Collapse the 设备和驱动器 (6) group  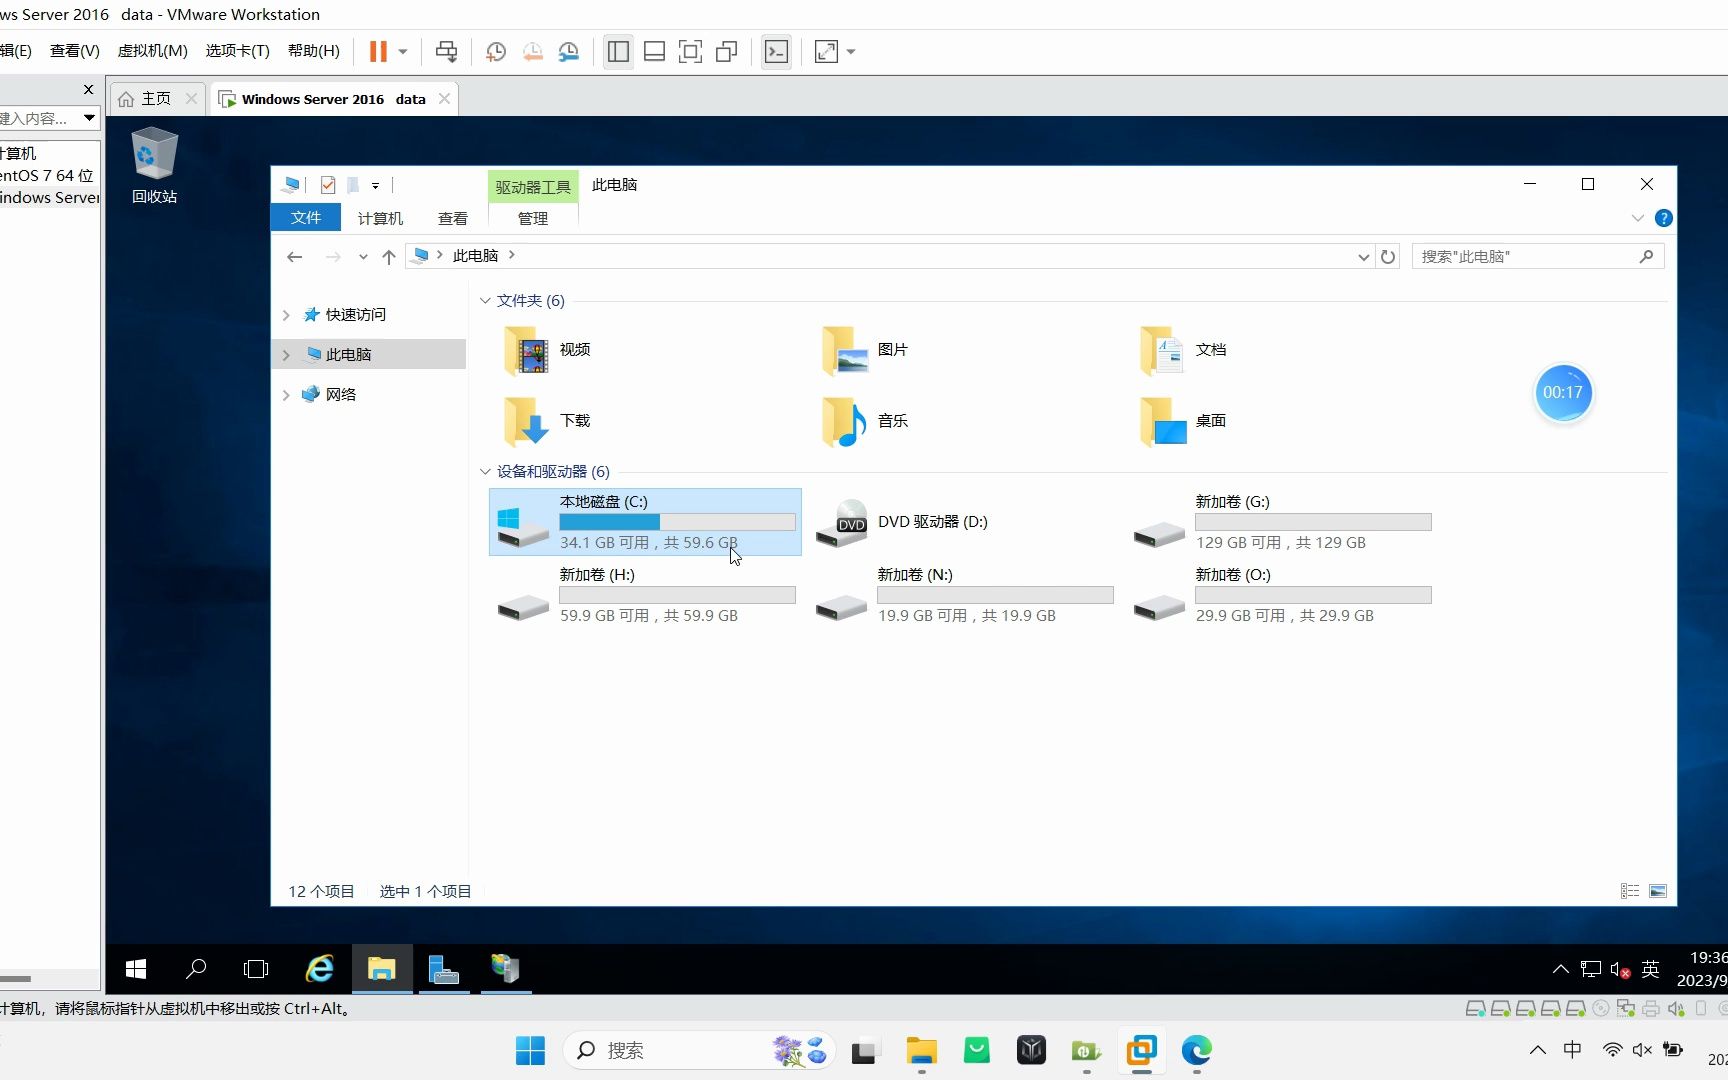pyautogui.click(x=485, y=472)
